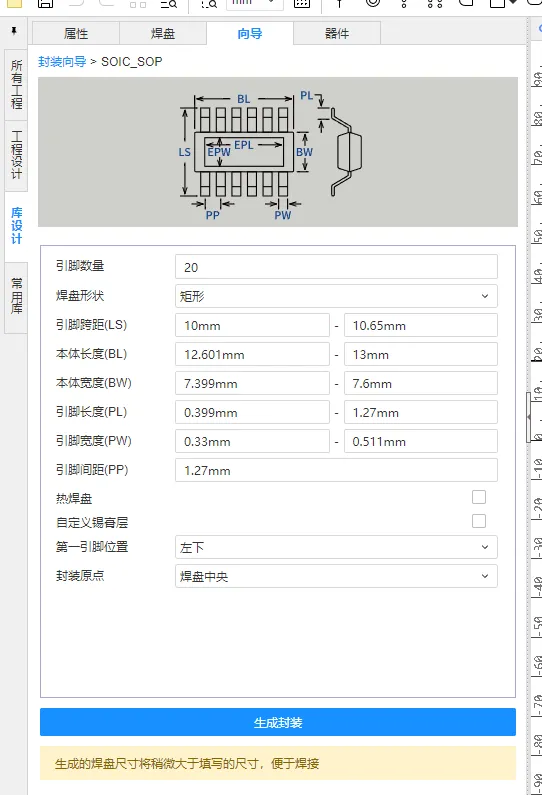Switch to the 焊盘 tab
The height and width of the screenshot is (795, 542).
(163, 33)
